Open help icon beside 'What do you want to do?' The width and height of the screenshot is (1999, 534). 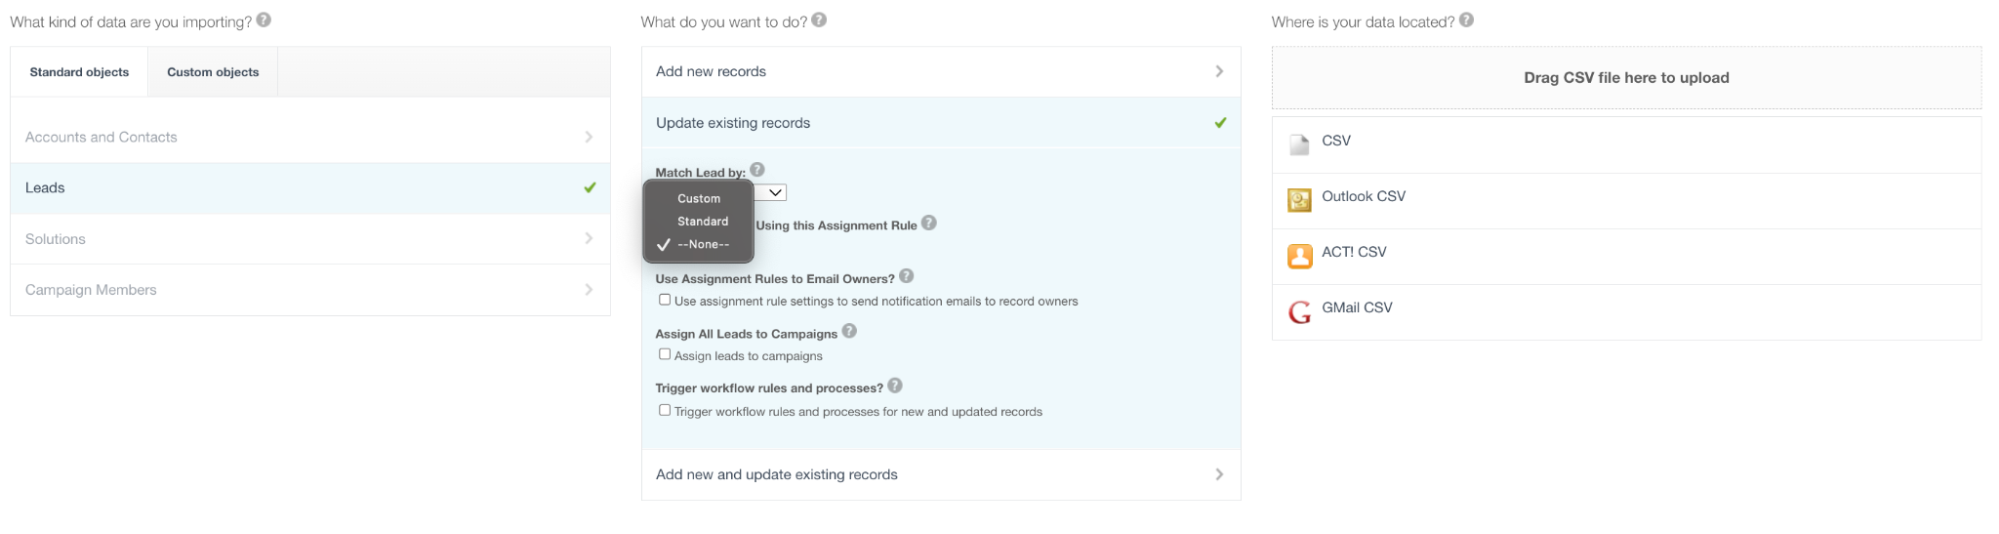819,20
